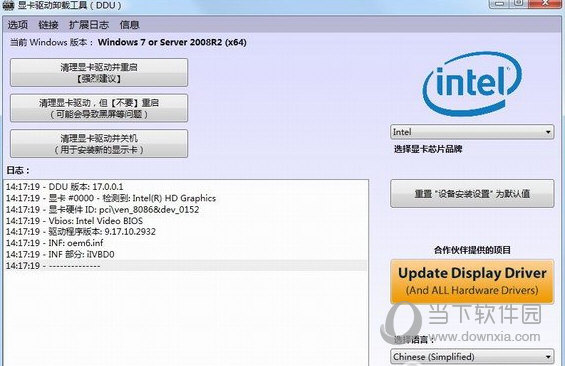Click 清理显卡驱动并关机 button
This screenshot has width=565, height=366.
click(x=99, y=144)
